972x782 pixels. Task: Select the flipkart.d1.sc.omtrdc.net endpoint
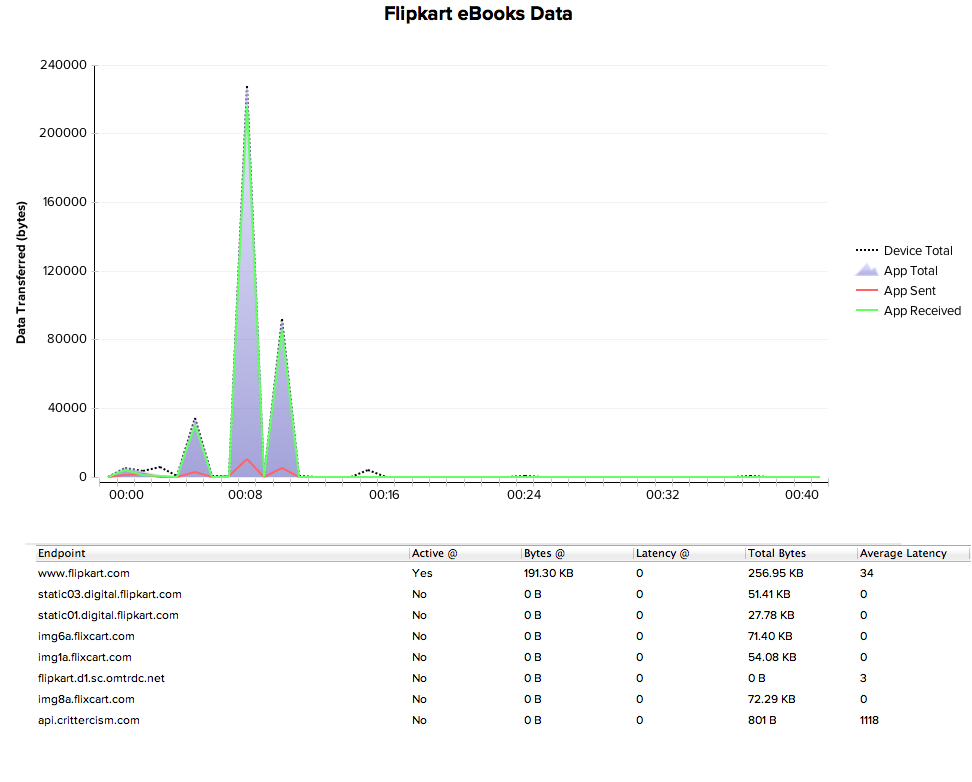[101, 678]
